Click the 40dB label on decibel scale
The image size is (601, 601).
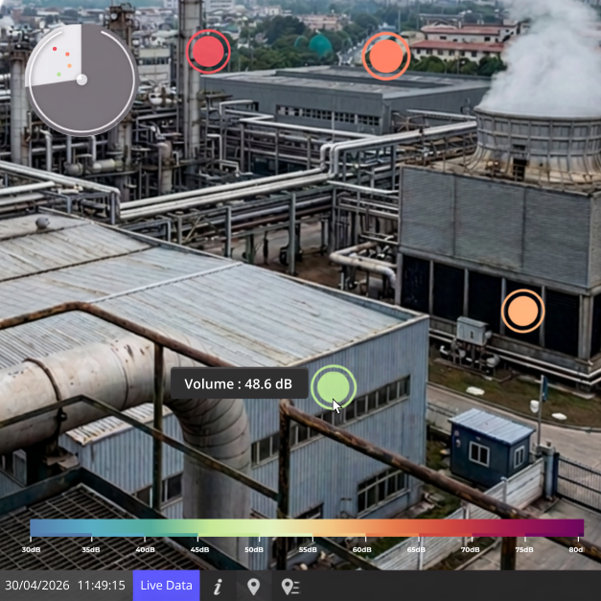(x=145, y=550)
